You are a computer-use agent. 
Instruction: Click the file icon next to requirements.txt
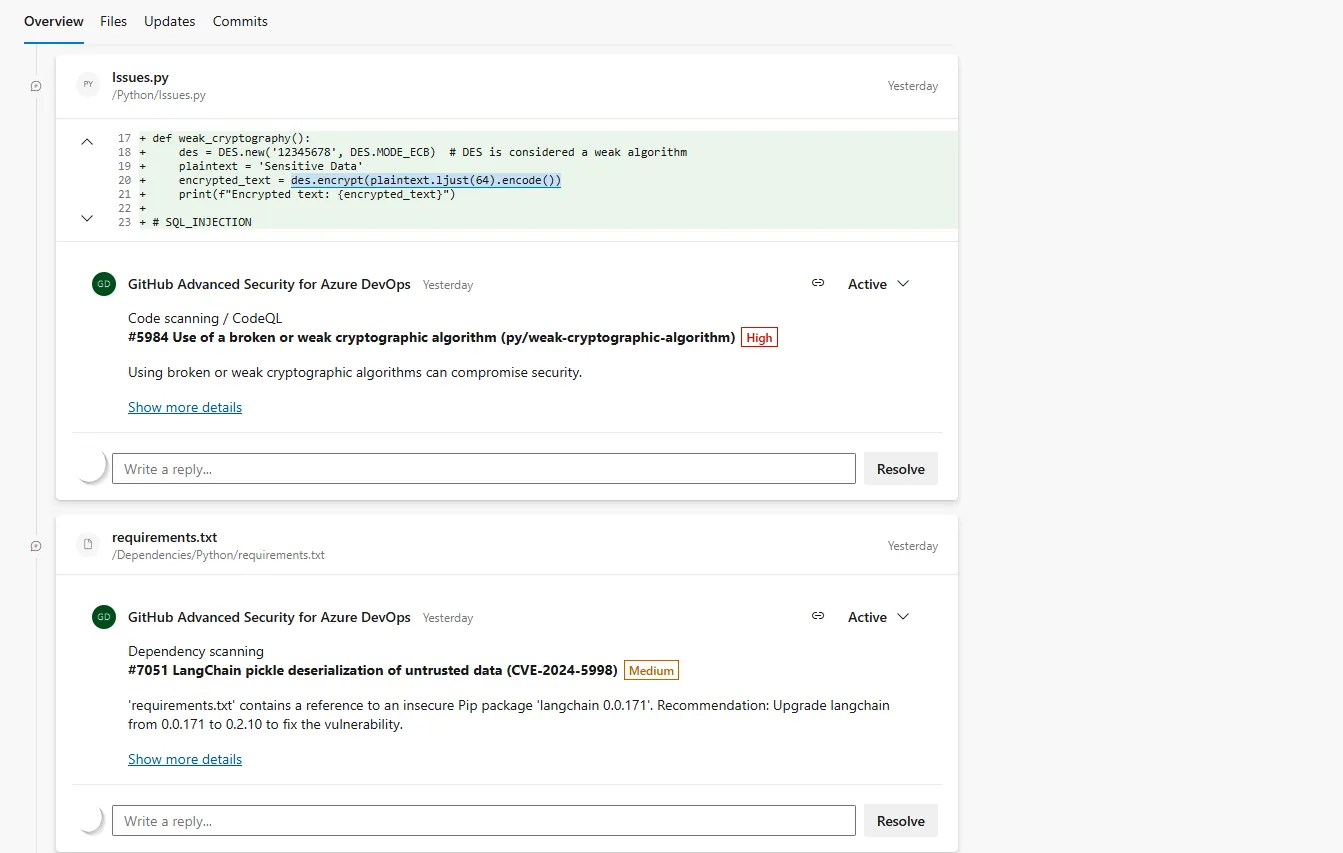pos(88,545)
